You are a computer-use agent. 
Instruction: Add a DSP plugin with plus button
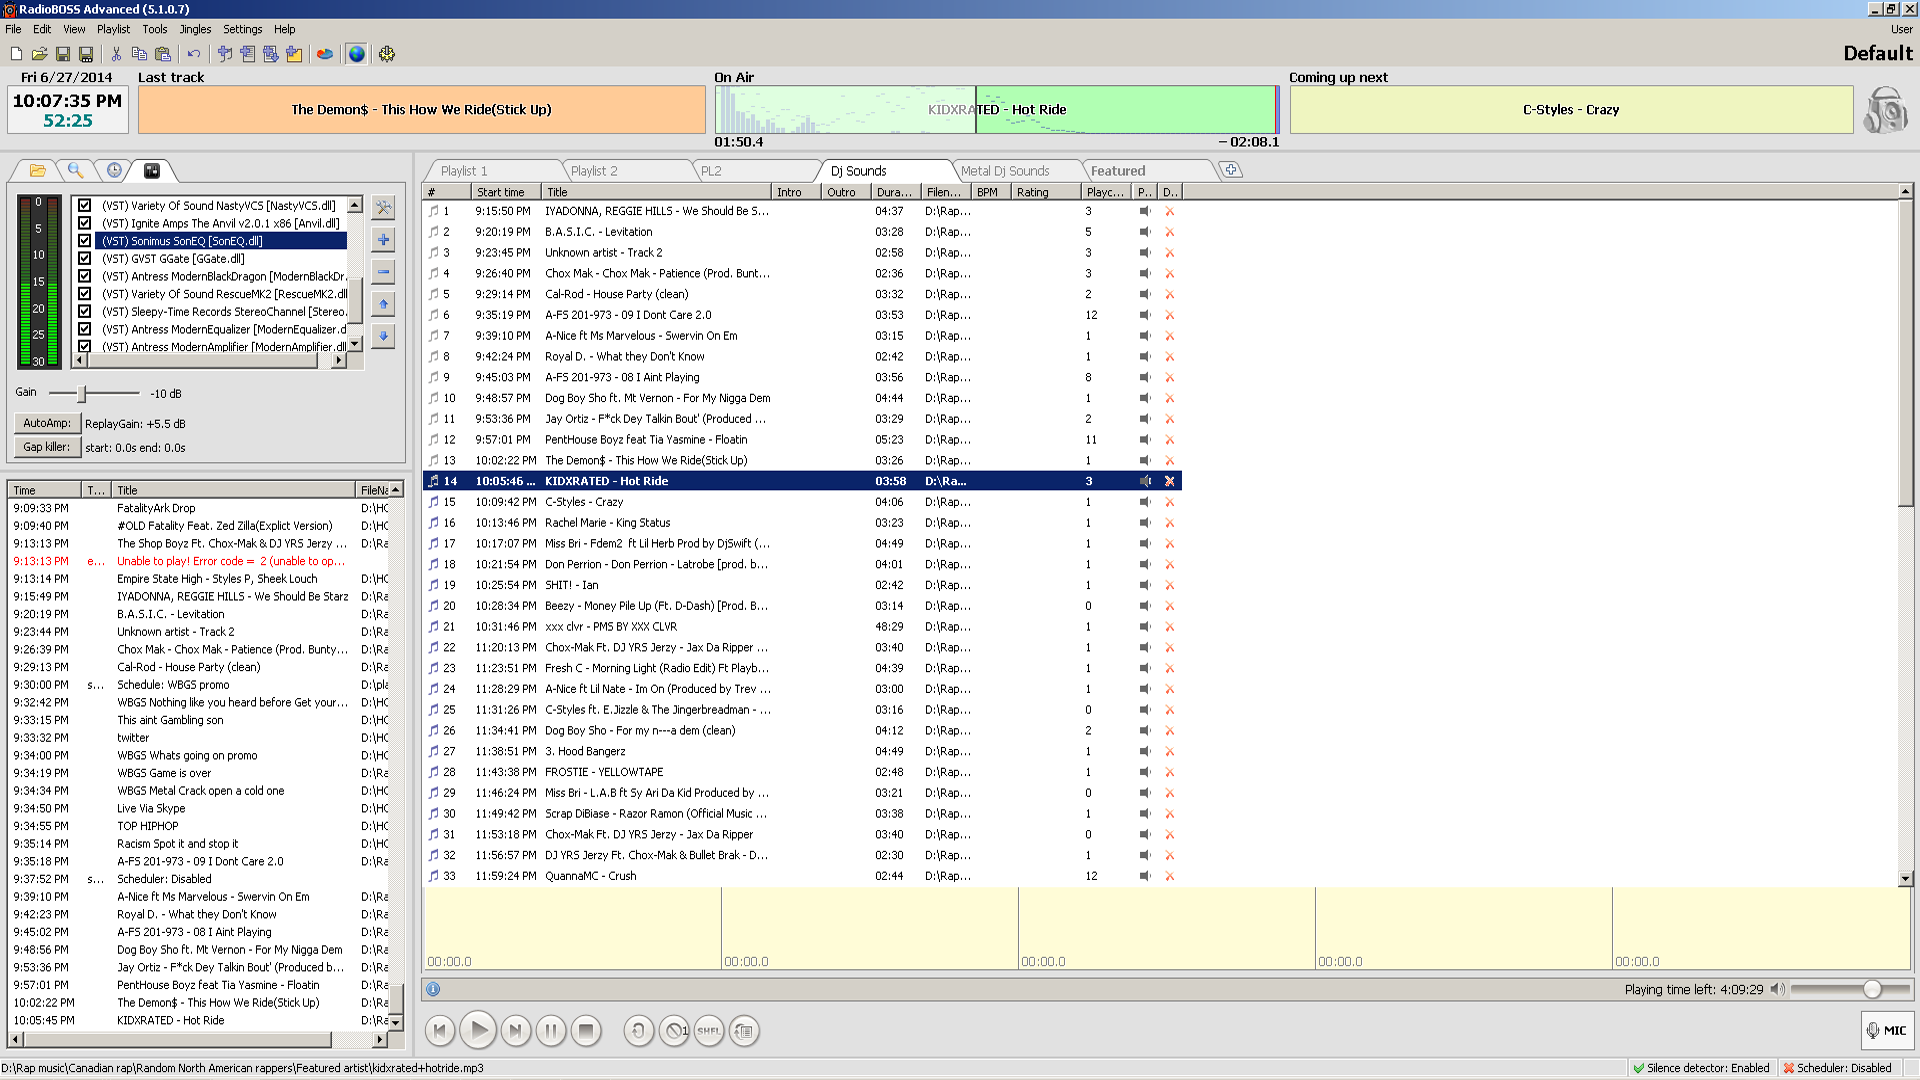[383, 240]
